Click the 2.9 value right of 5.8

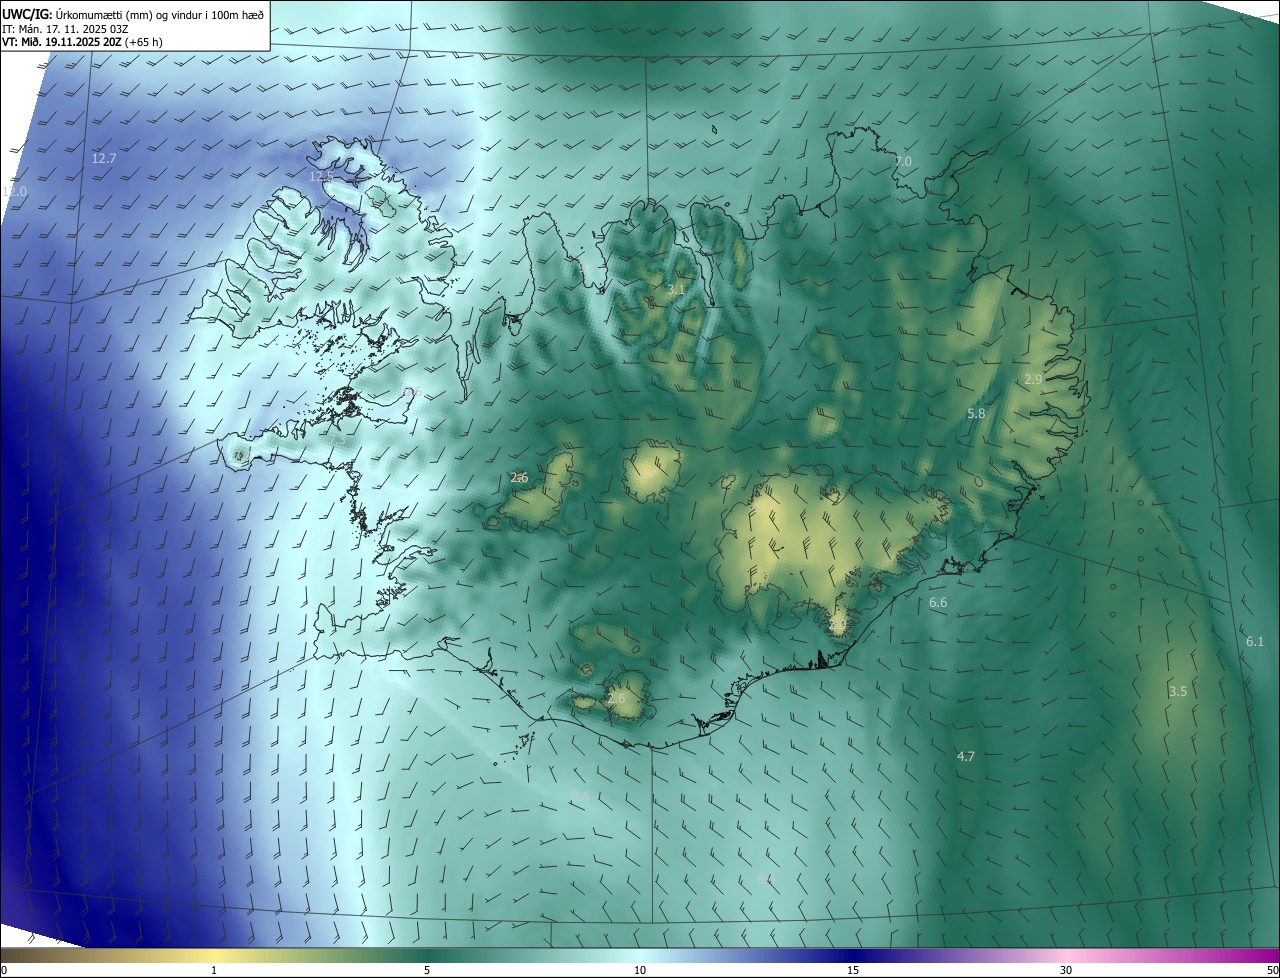click(x=1033, y=380)
